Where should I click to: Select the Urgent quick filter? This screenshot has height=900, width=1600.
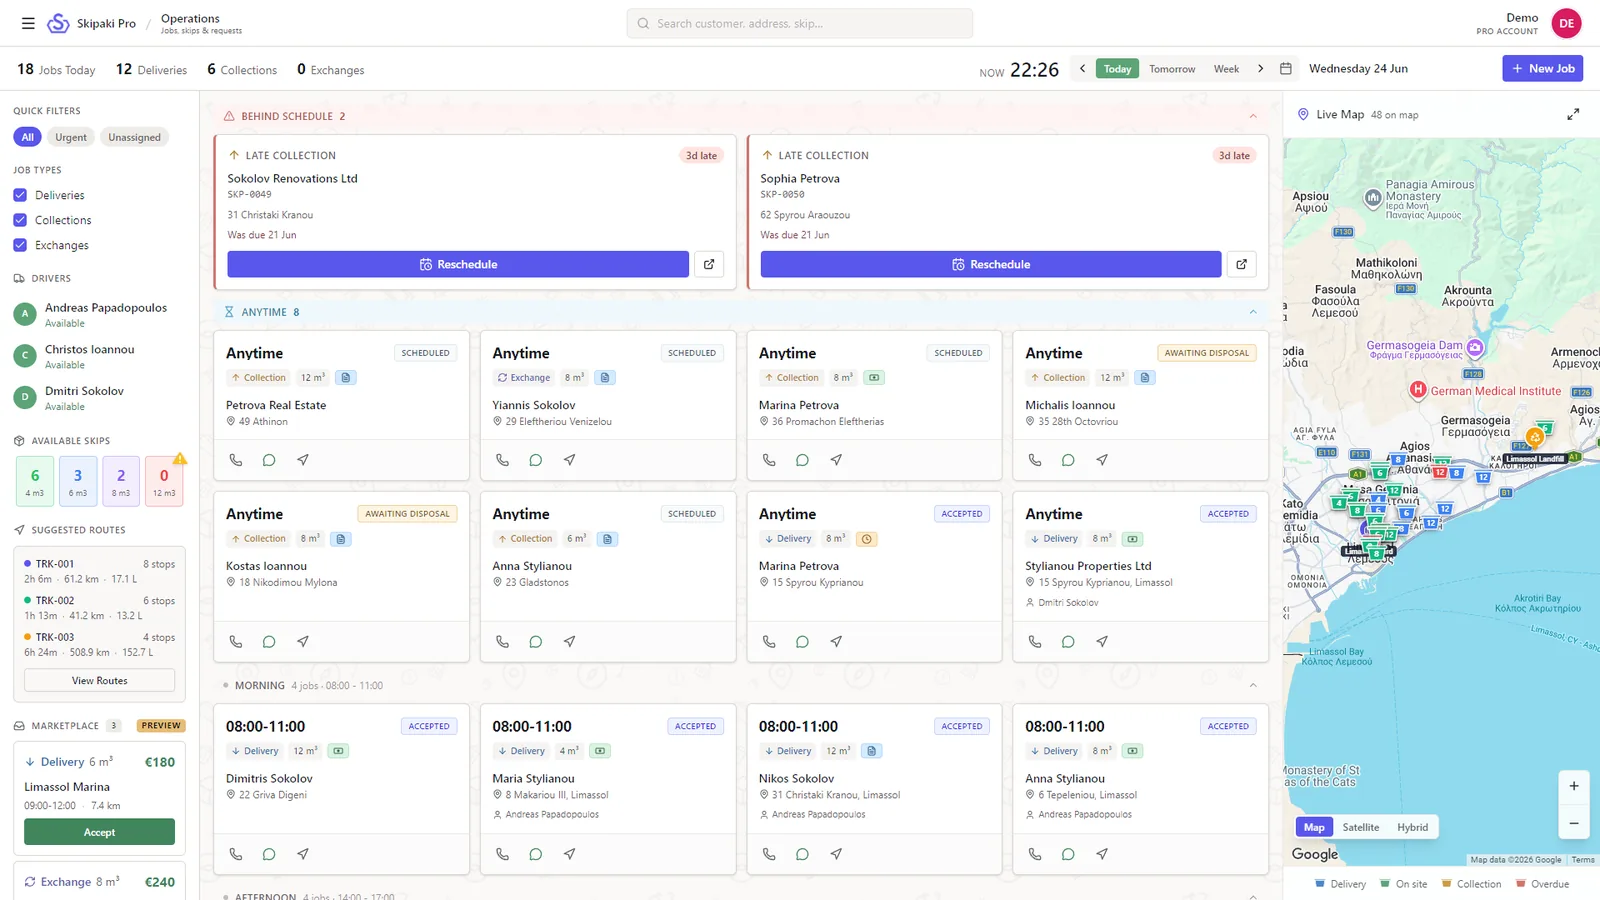click(71, 137)
